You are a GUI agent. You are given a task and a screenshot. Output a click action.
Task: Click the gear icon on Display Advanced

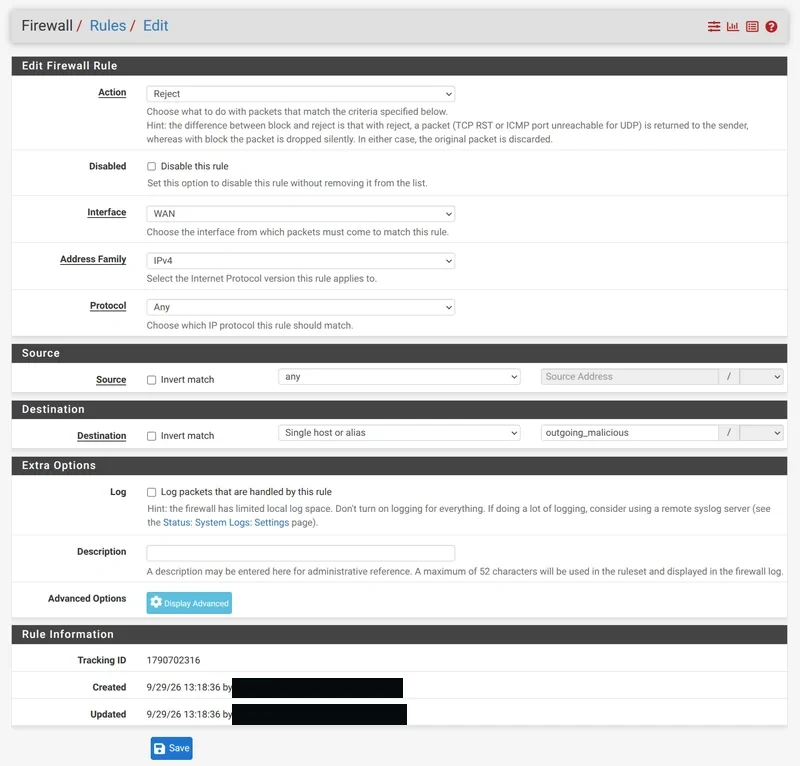pyautogui.click(x=156, y=602)
